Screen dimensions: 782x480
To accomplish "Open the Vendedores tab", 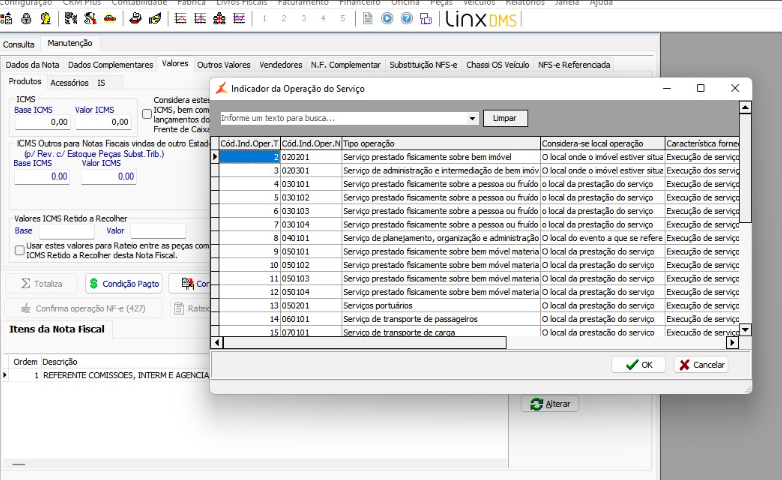I will [281, 65].
